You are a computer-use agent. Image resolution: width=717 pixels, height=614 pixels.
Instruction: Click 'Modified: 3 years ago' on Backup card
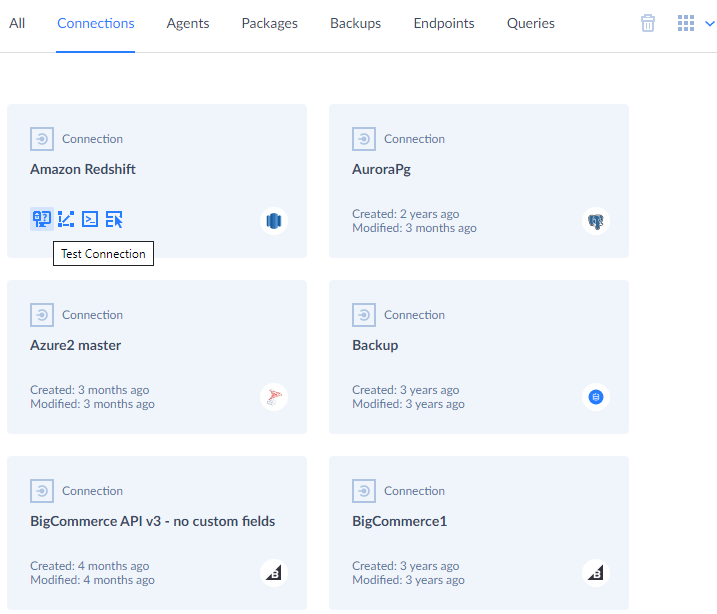(408, 404)
